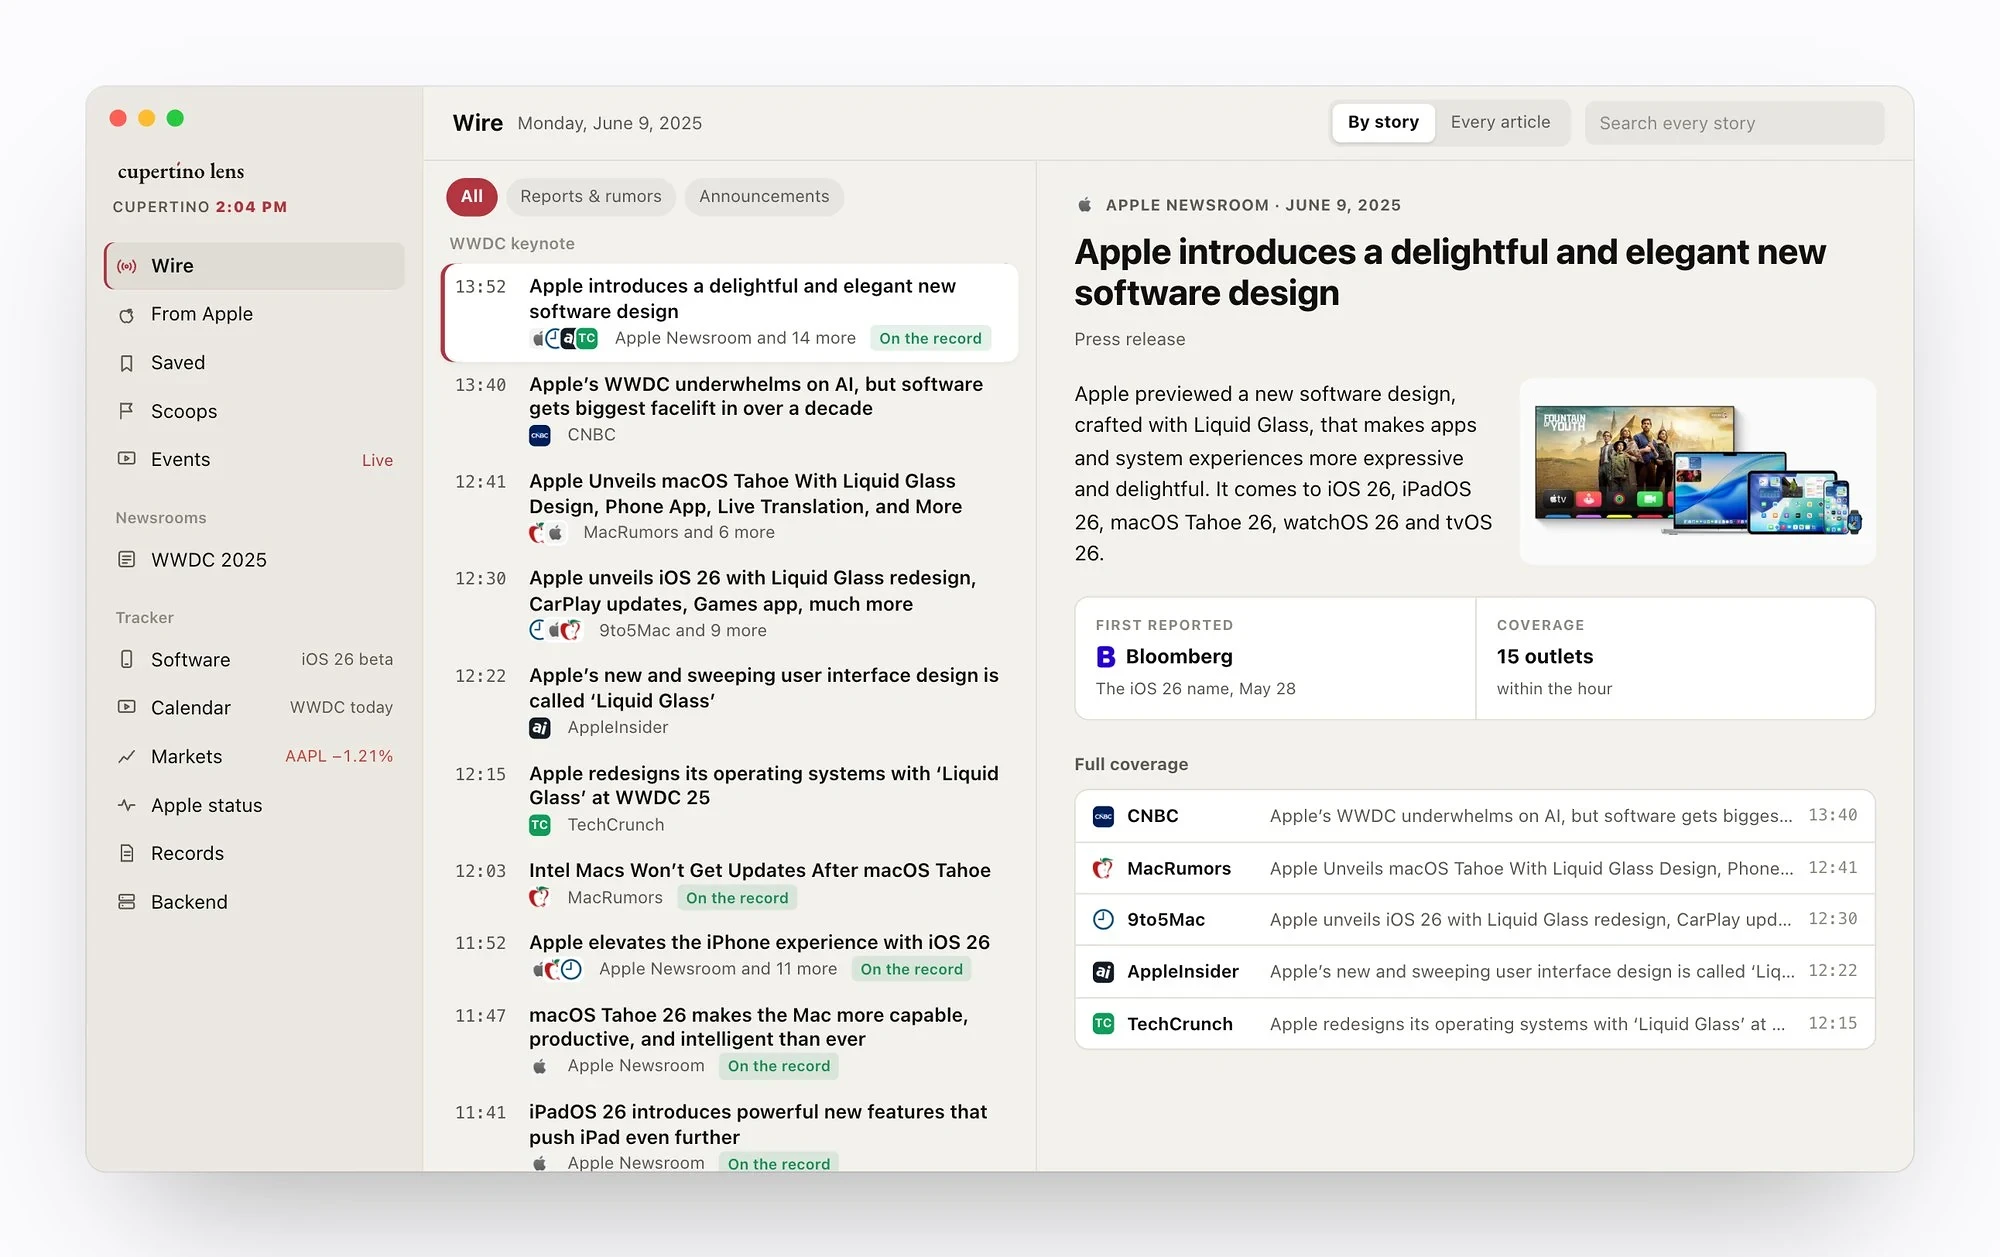This screenshot has height=1257, width=2000.
Task: Open Software tracker
Action: [x=255, y=660]
